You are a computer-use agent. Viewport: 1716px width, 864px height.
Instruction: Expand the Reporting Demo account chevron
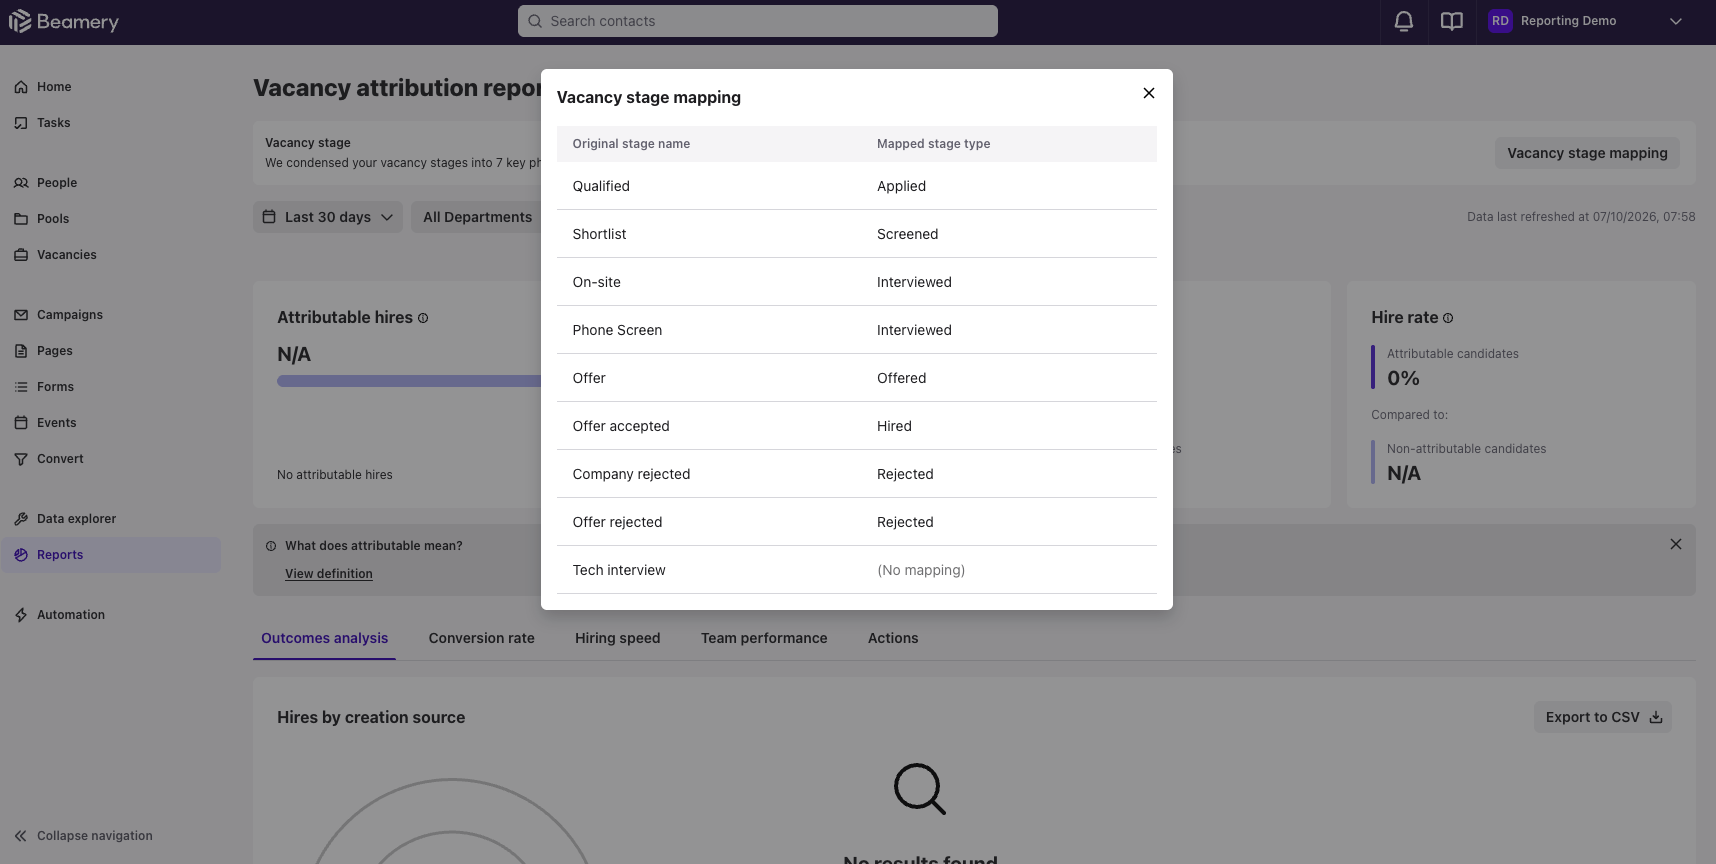[1676, 21]
